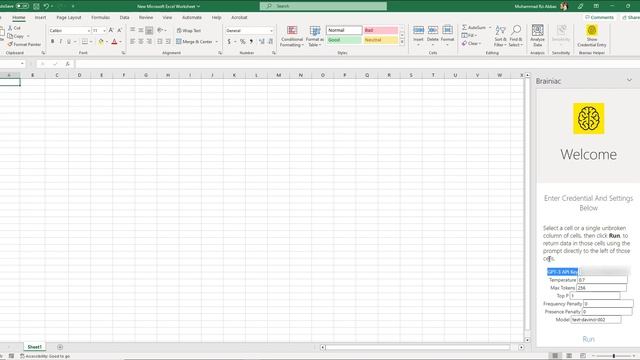Click Format as Table icon
The height and width of the screenshot is (360, 640).
click(315, 31)
